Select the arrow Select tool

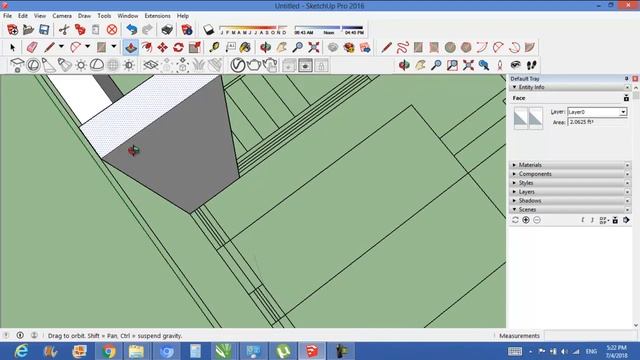pos(12,48)
